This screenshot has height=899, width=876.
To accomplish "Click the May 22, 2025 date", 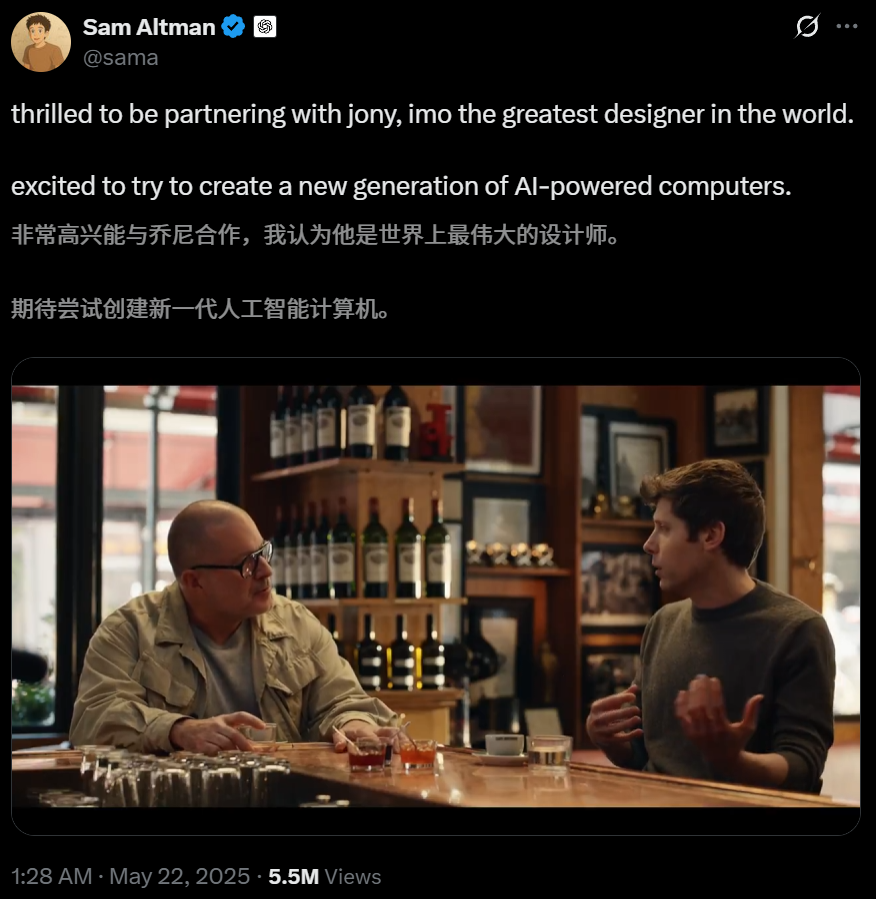I will point(179,876).
